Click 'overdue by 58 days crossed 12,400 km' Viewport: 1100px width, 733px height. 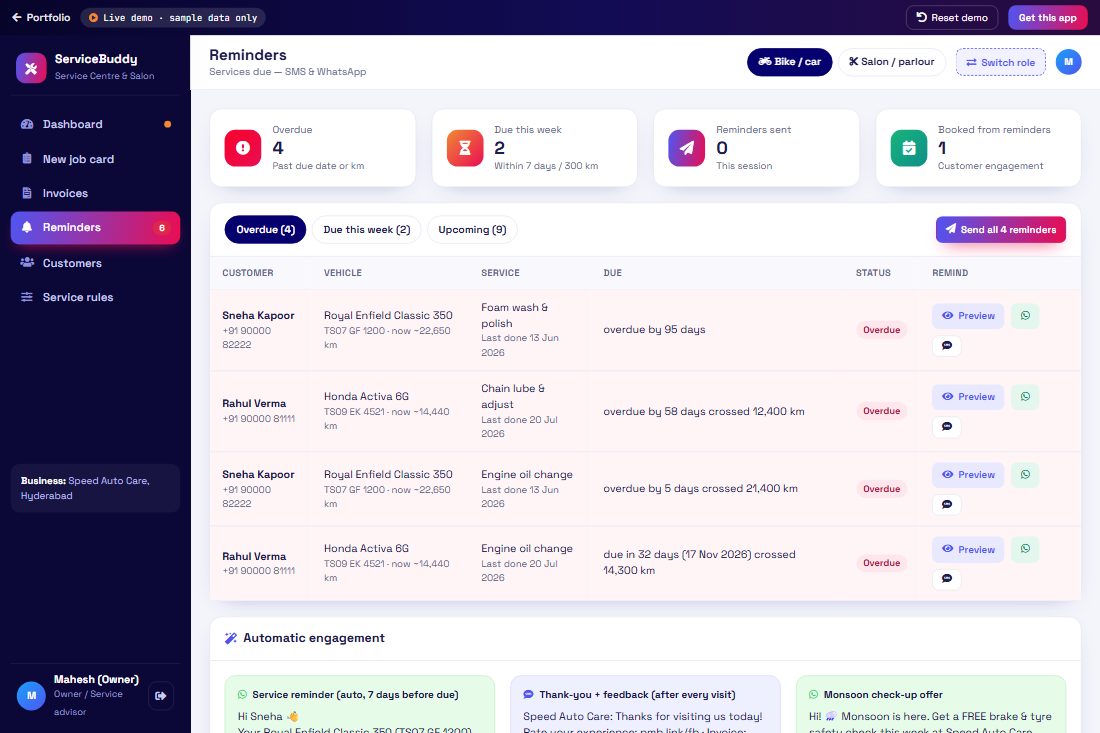pos(704,412)
